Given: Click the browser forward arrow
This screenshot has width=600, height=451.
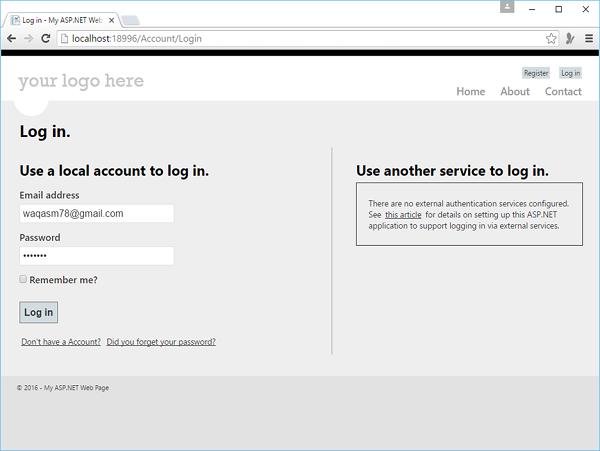Looking at the screenshot, I should (x=30, y=38).
